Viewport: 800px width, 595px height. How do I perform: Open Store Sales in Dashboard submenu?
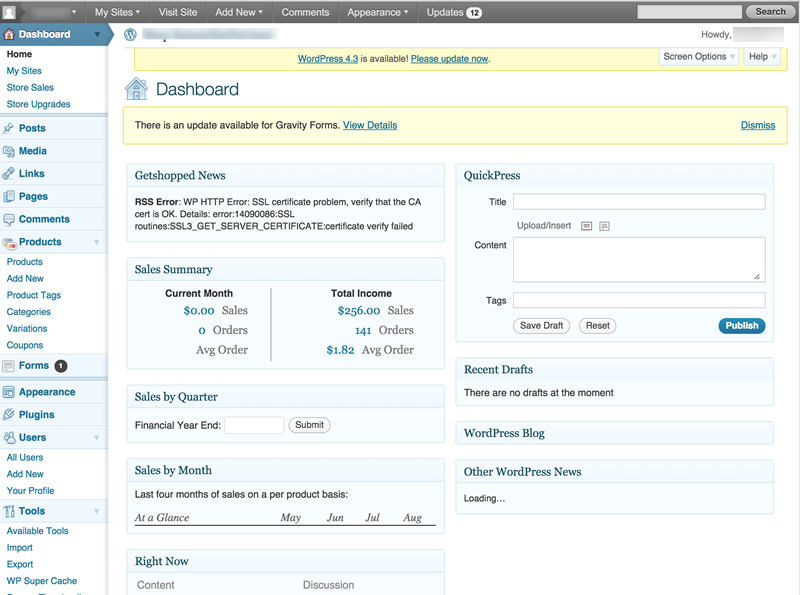(x=30, y=88)
